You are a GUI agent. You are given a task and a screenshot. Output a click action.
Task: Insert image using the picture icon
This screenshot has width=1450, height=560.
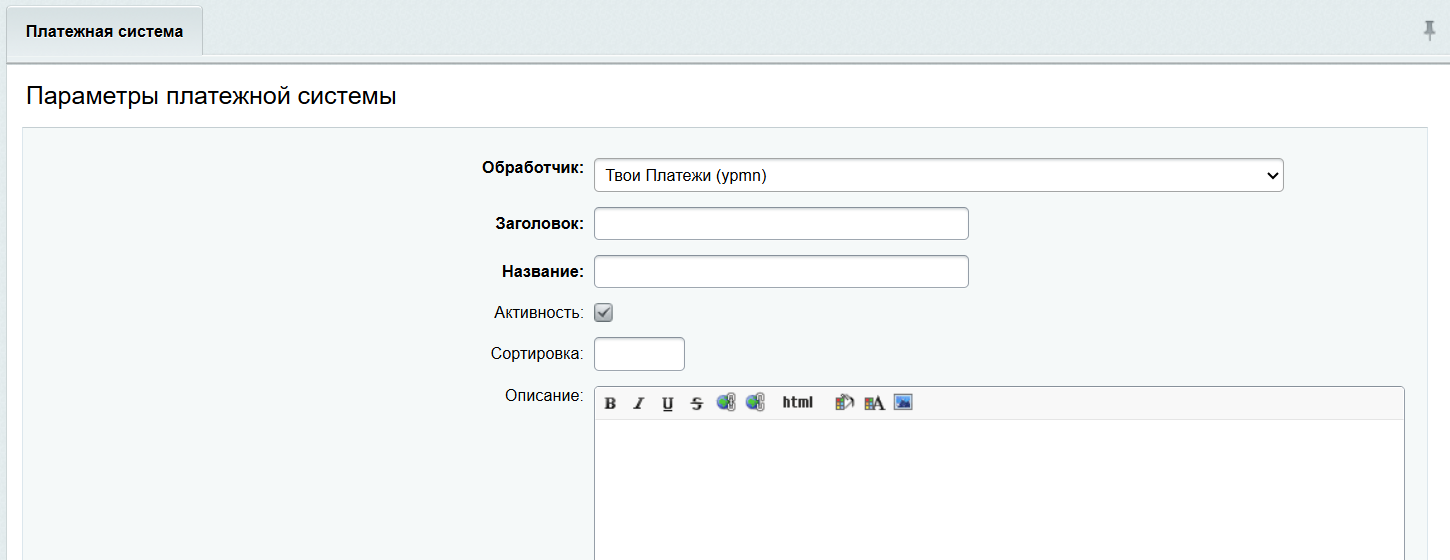903,402
